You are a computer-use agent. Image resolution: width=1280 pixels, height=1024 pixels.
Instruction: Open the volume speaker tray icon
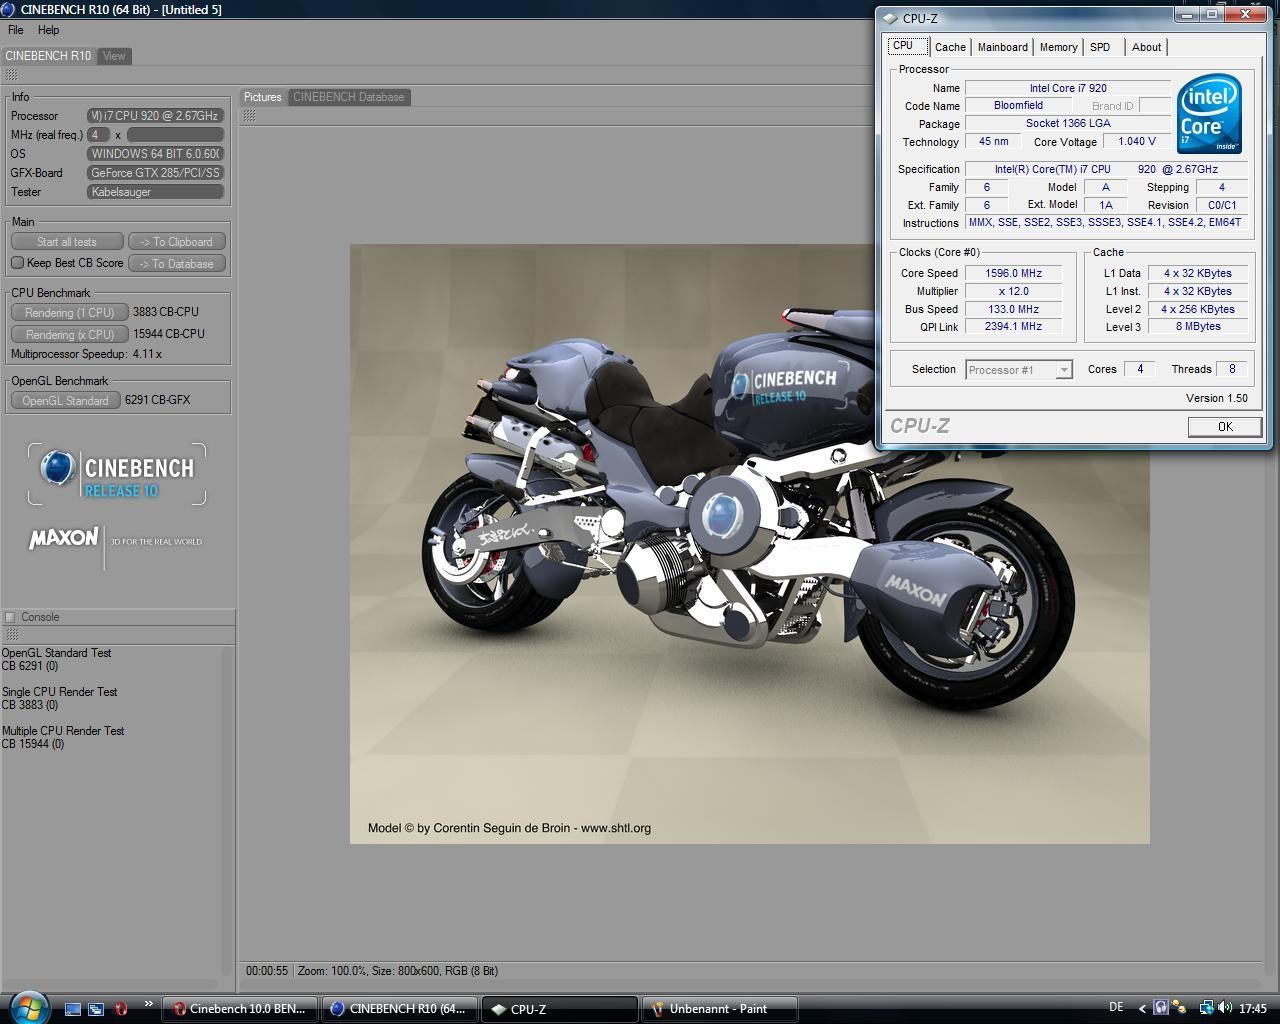(x=1225, y=1008)
